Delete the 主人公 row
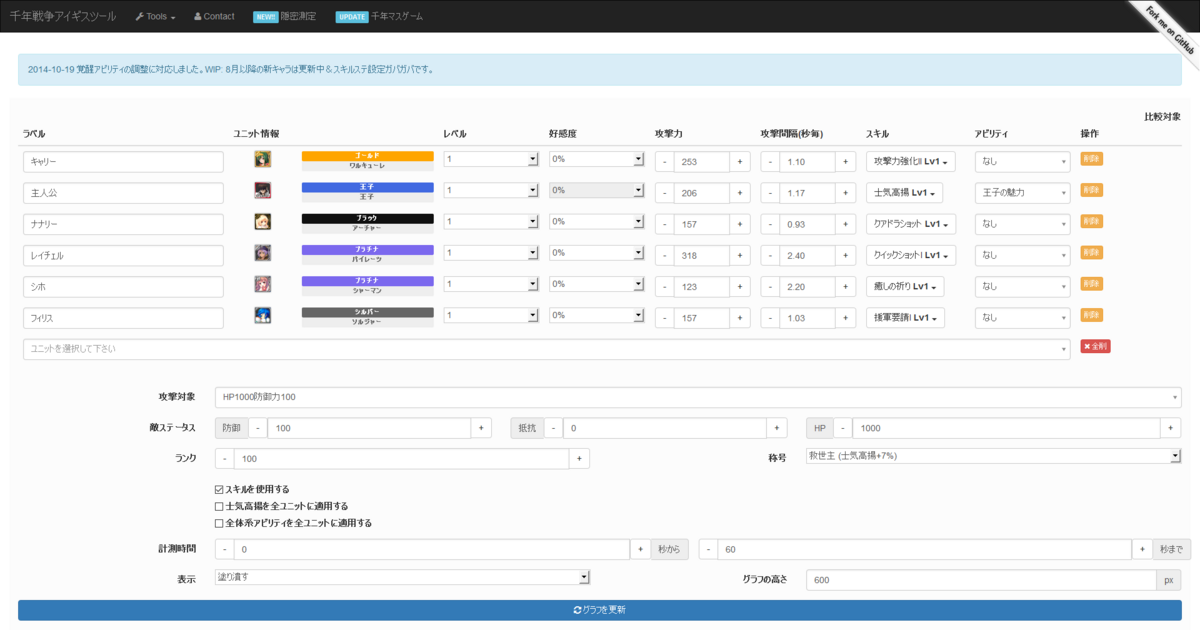The width and height of the screenshot is (1200, 630). click(1091, 190)
